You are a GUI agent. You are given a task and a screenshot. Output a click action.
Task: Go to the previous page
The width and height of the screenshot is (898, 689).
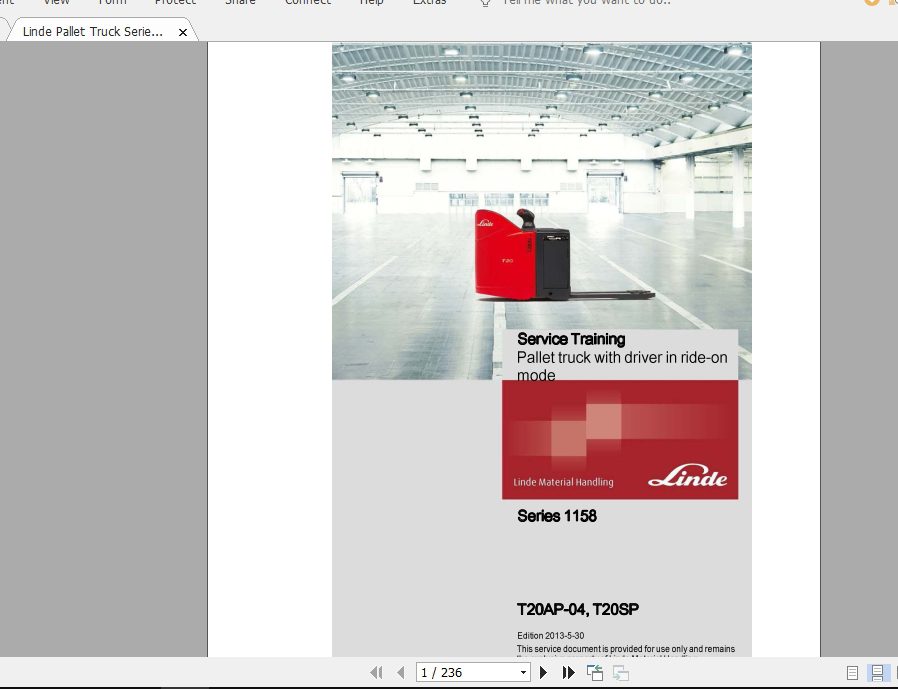point(401,672)
